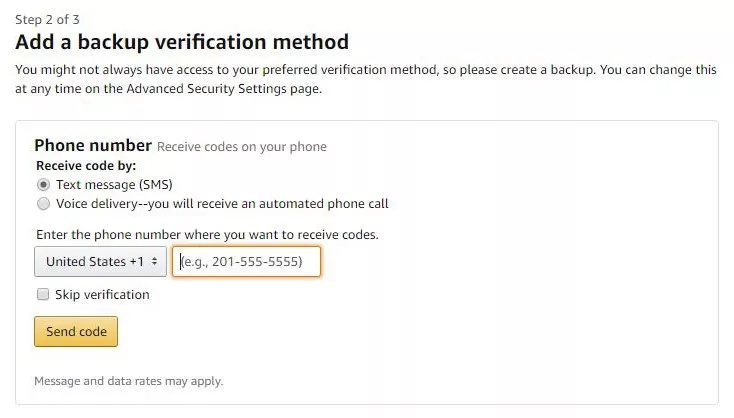Click the "Phone number" section title

93,146
